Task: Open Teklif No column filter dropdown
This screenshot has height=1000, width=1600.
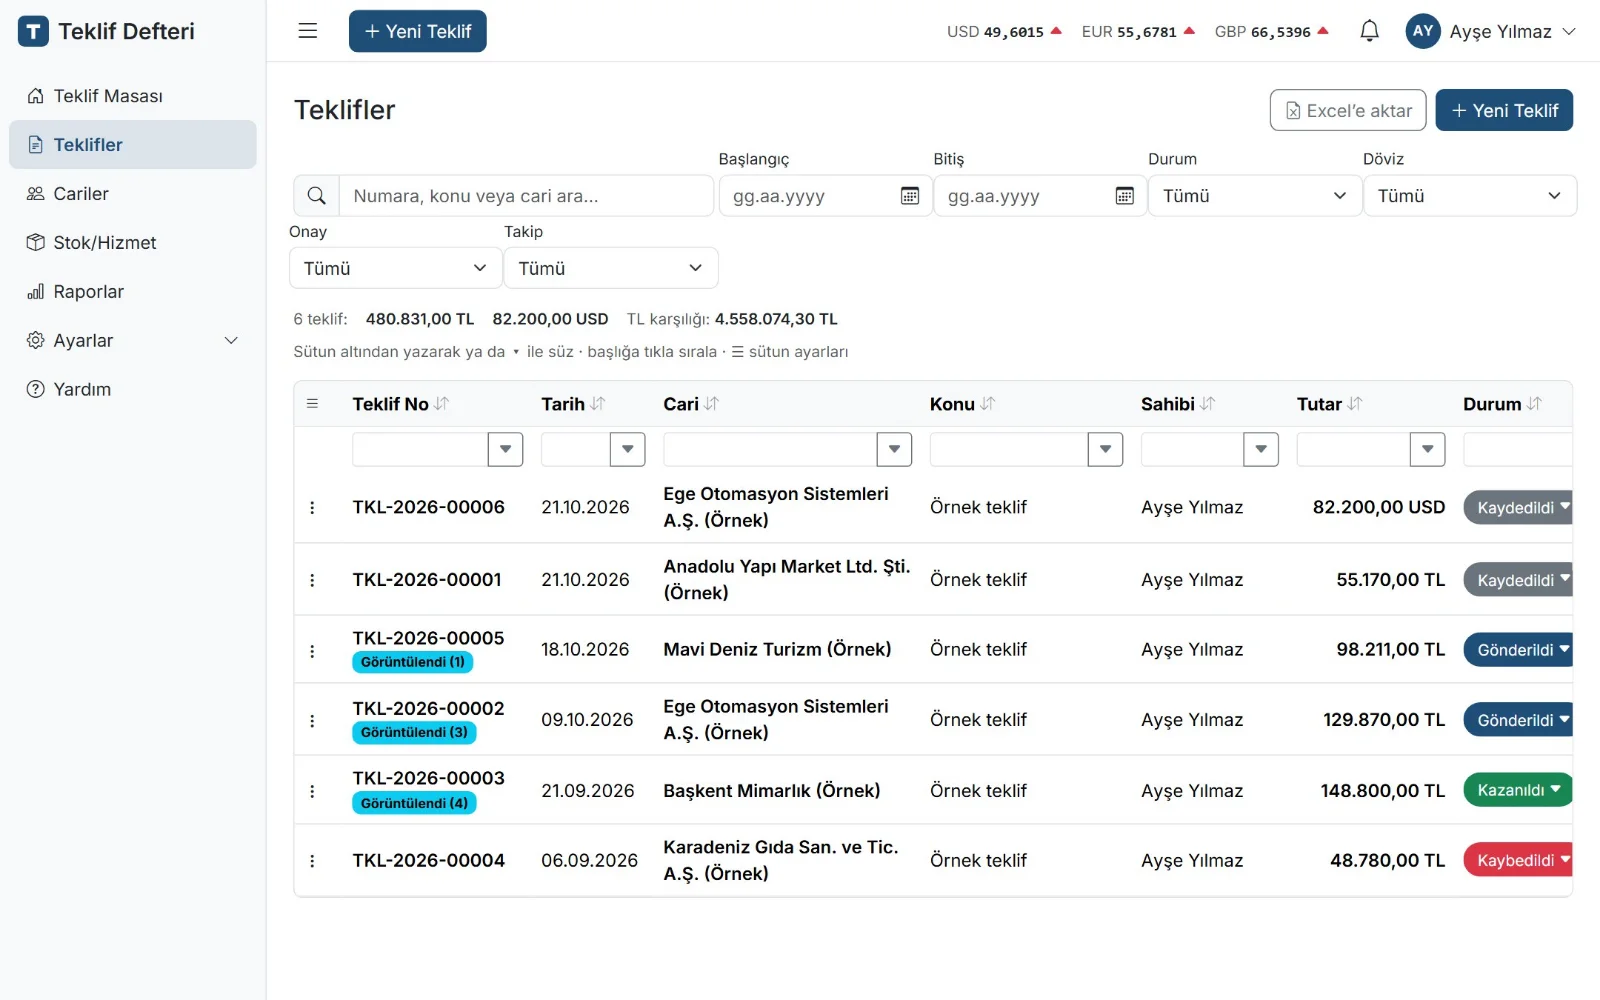Action: (x=505, y=449)
